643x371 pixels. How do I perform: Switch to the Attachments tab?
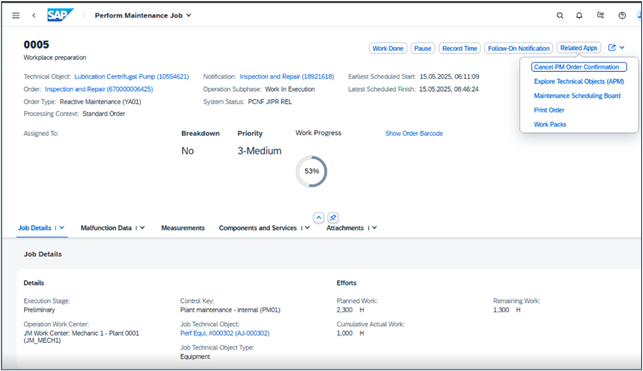coord(345,228)
